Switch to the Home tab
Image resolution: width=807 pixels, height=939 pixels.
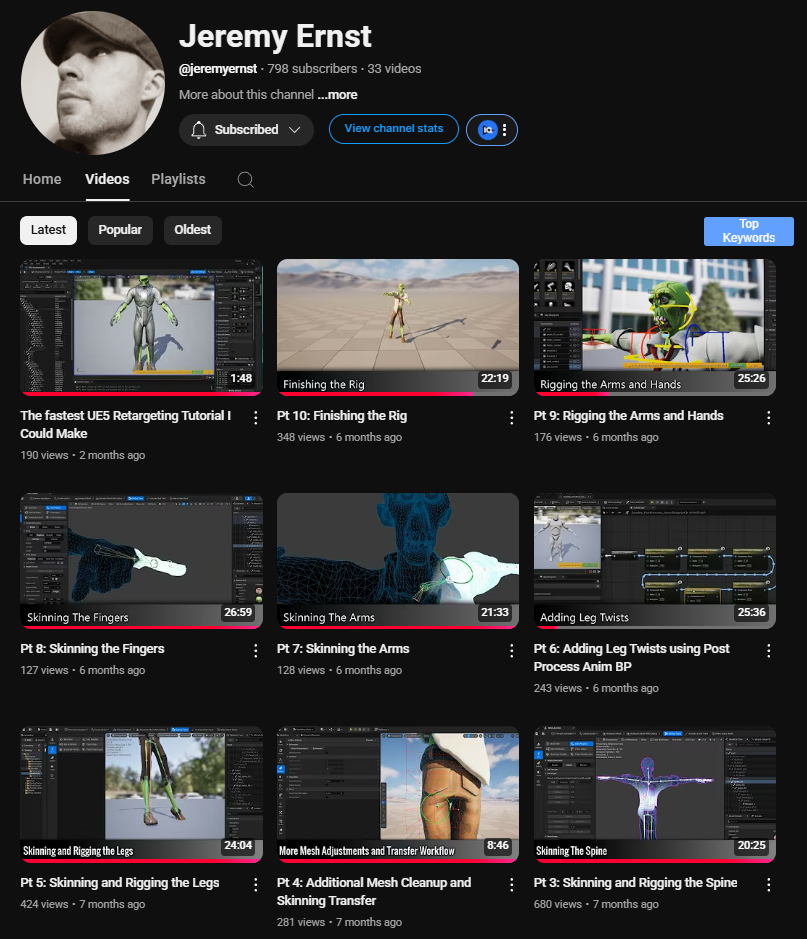click(x=42, y=179)
